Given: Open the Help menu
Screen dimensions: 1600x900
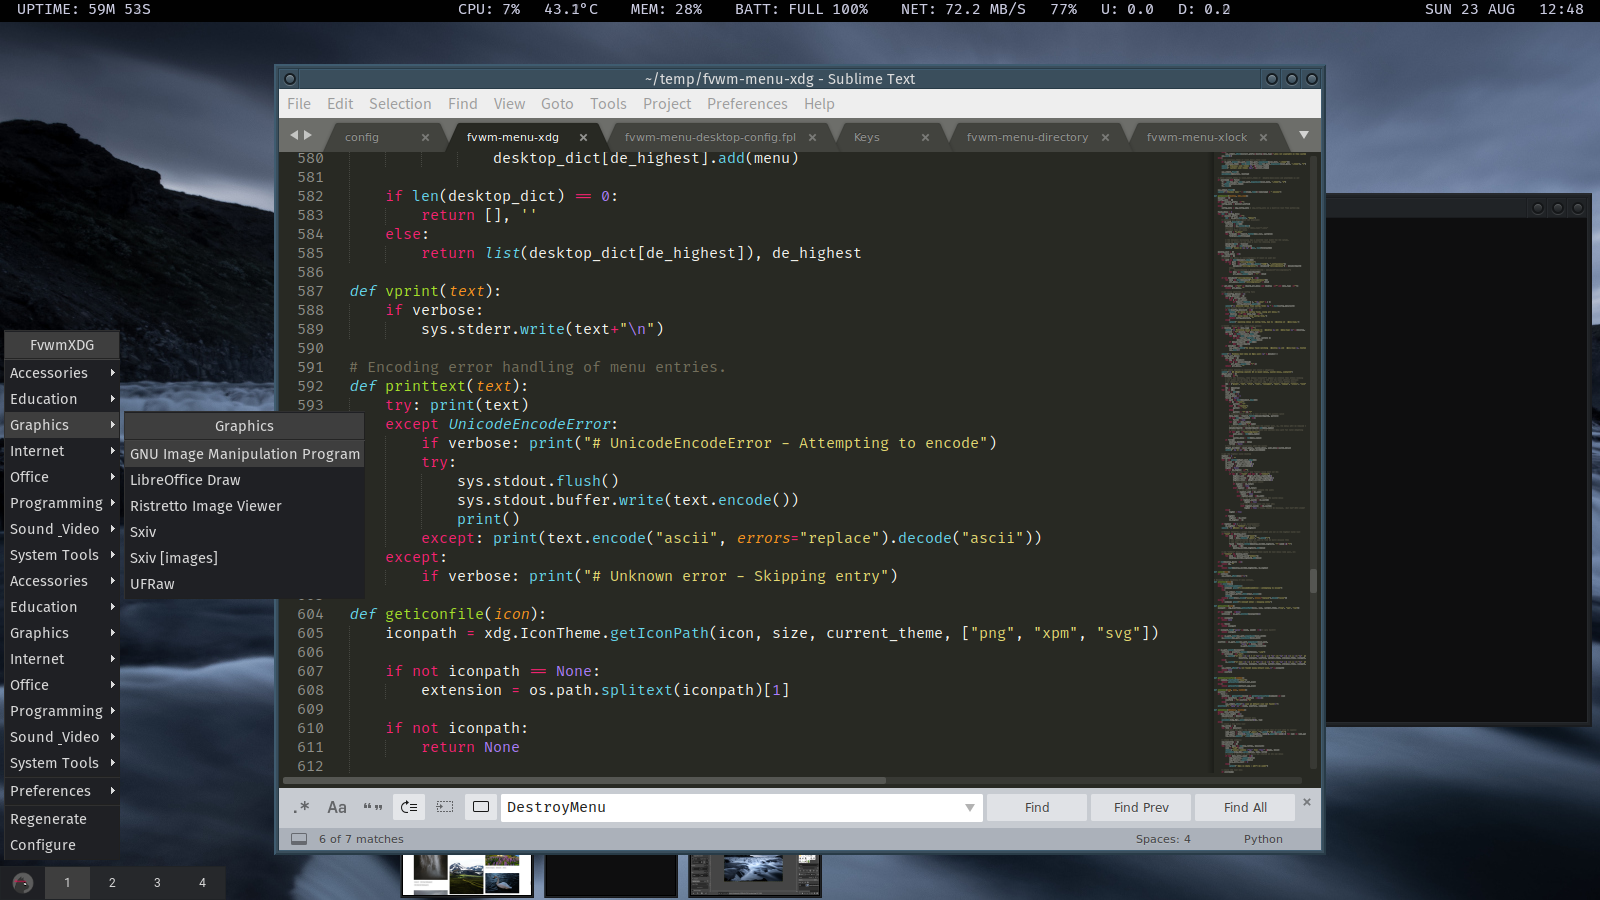Looking at the screenshot, I should click(x=819, y=104).
